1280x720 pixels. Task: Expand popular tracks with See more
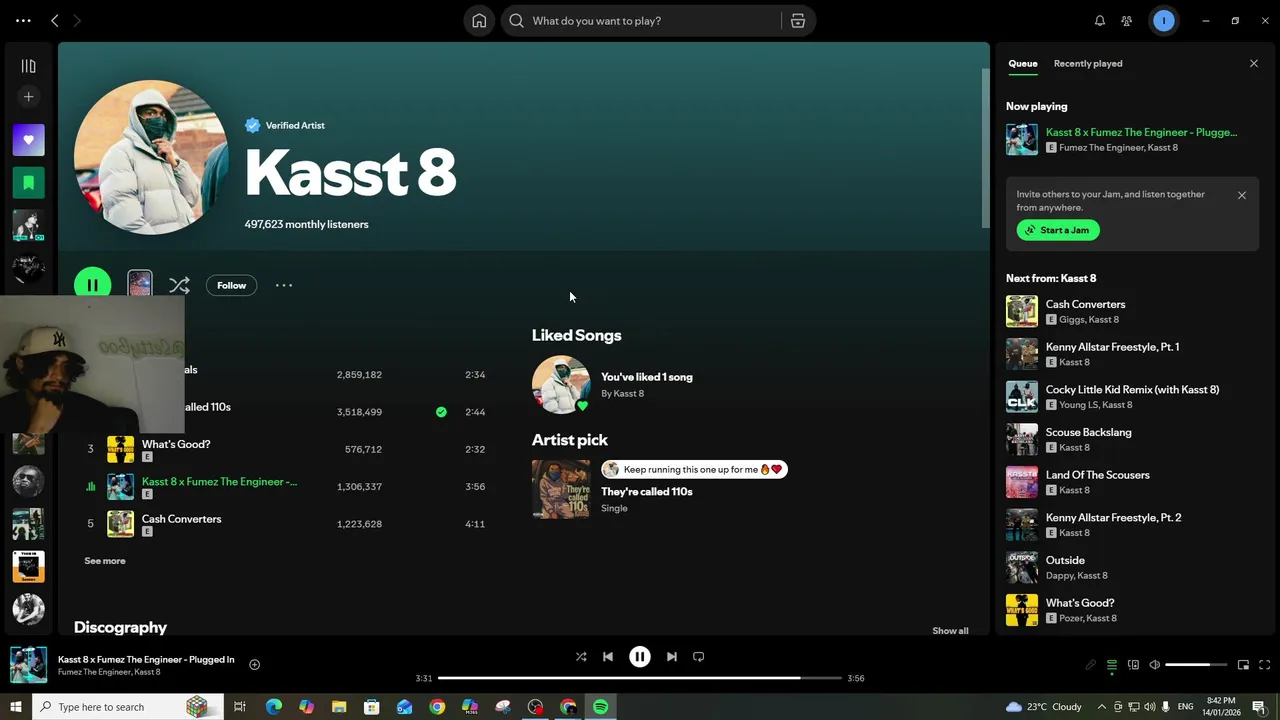(x=105, y=561)
